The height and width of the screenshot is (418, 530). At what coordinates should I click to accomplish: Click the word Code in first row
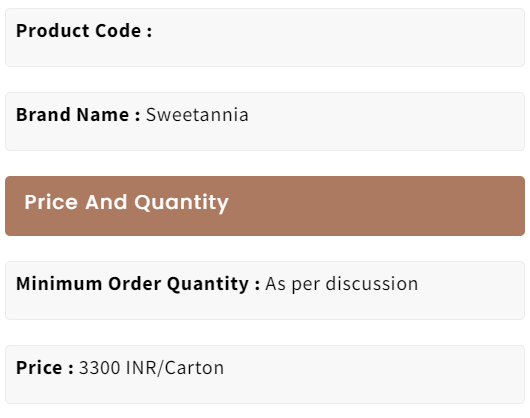pyautogui.click(x=118, y=31)
